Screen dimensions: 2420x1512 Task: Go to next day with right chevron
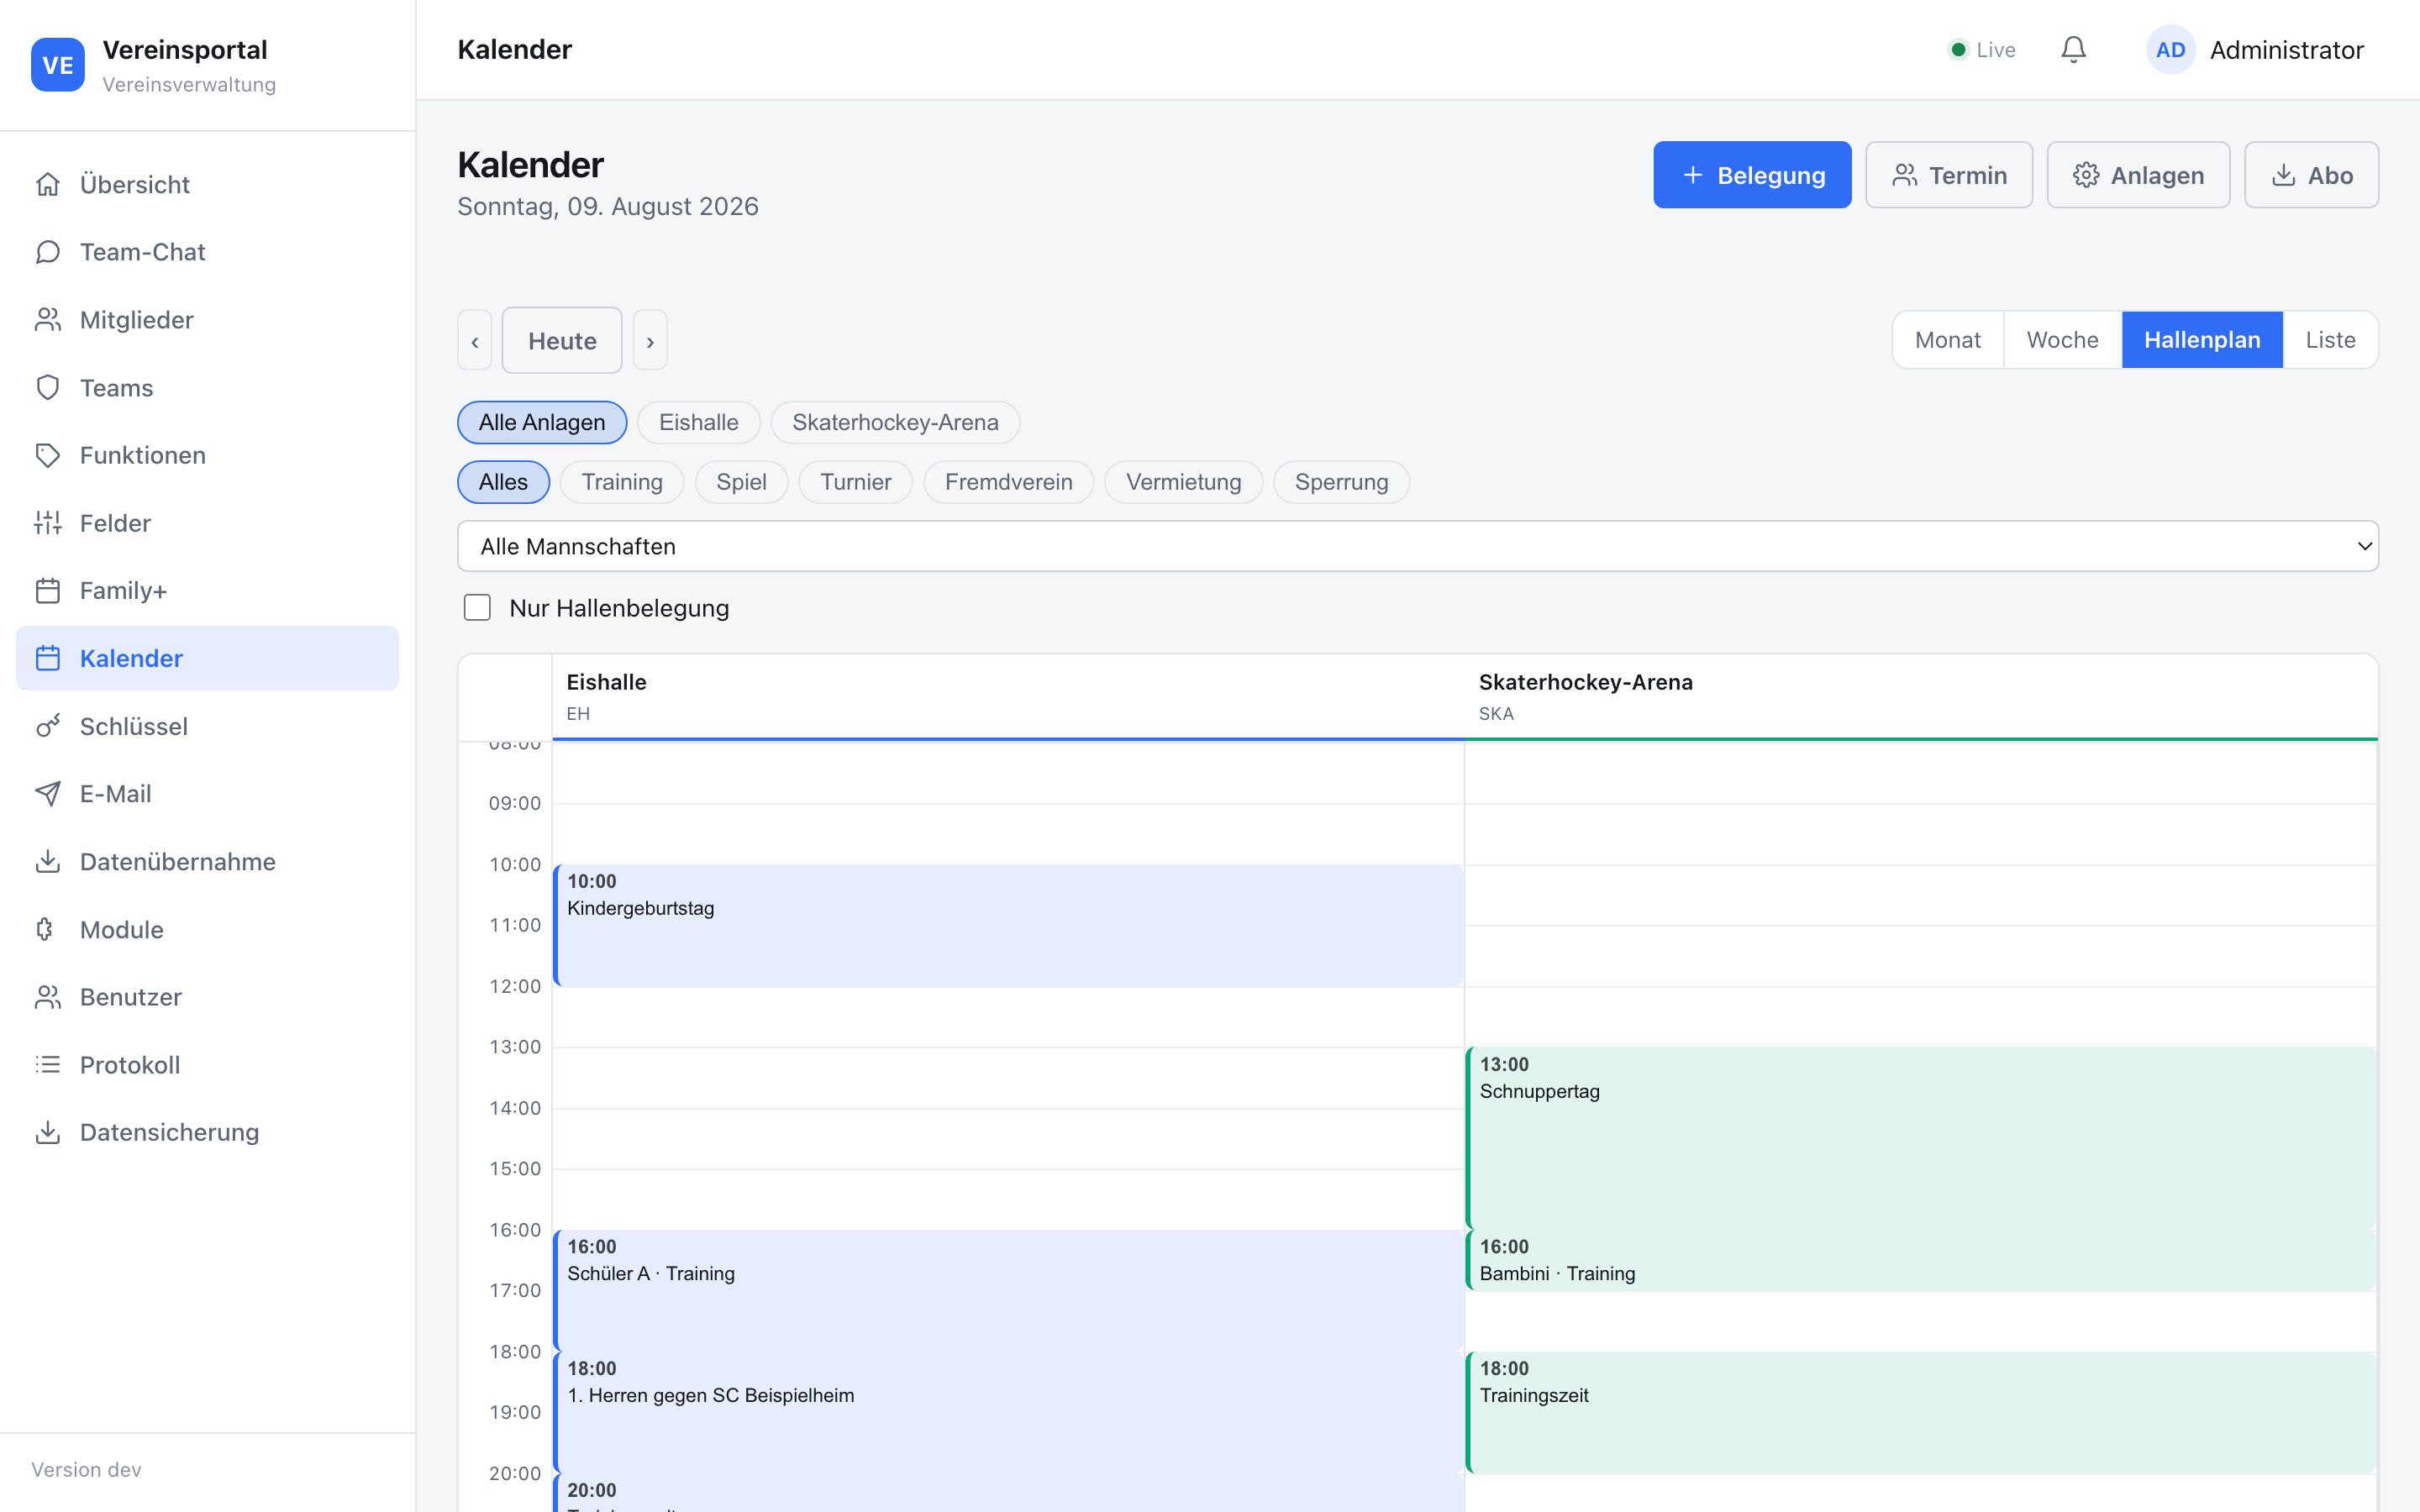(x=650, y=341)
